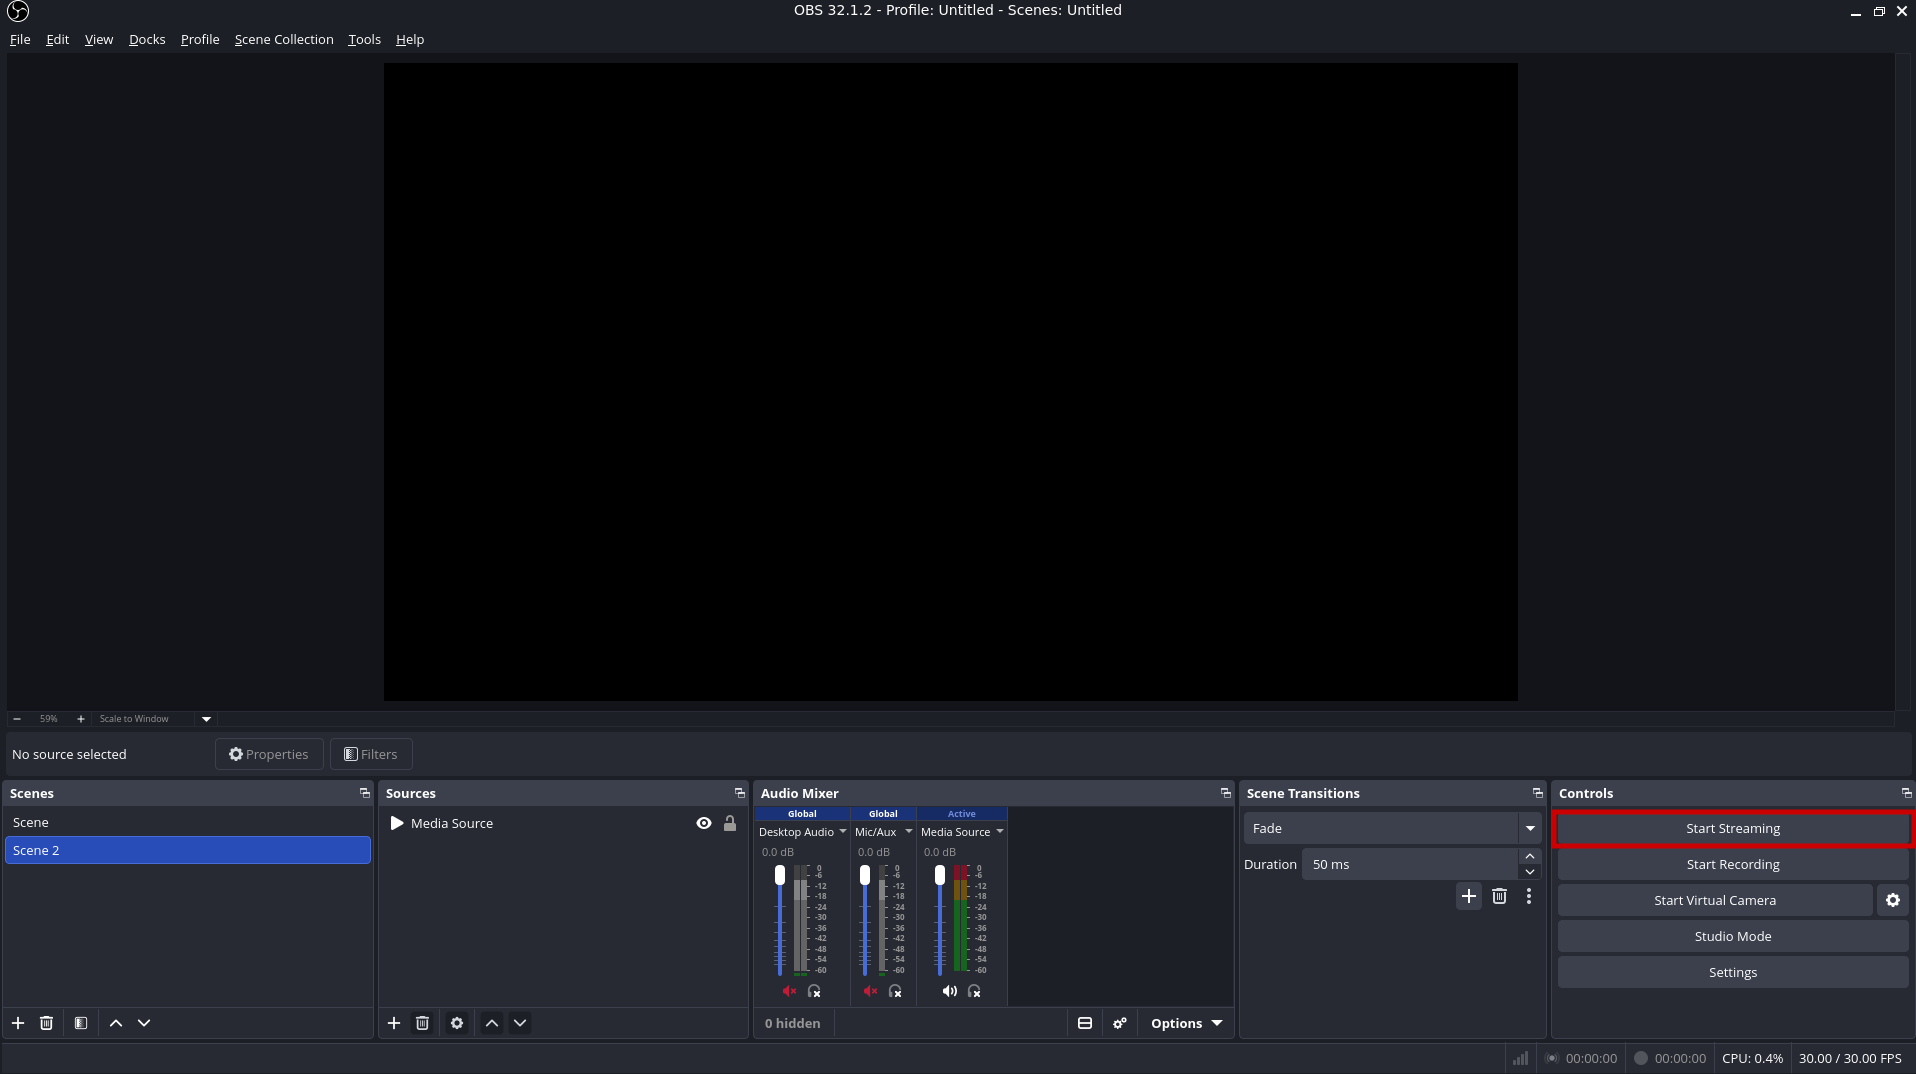This screenshot has height=1074, width=1916.
Task: Hide Media Source using eye icon
Action: (x=704, y=823)
